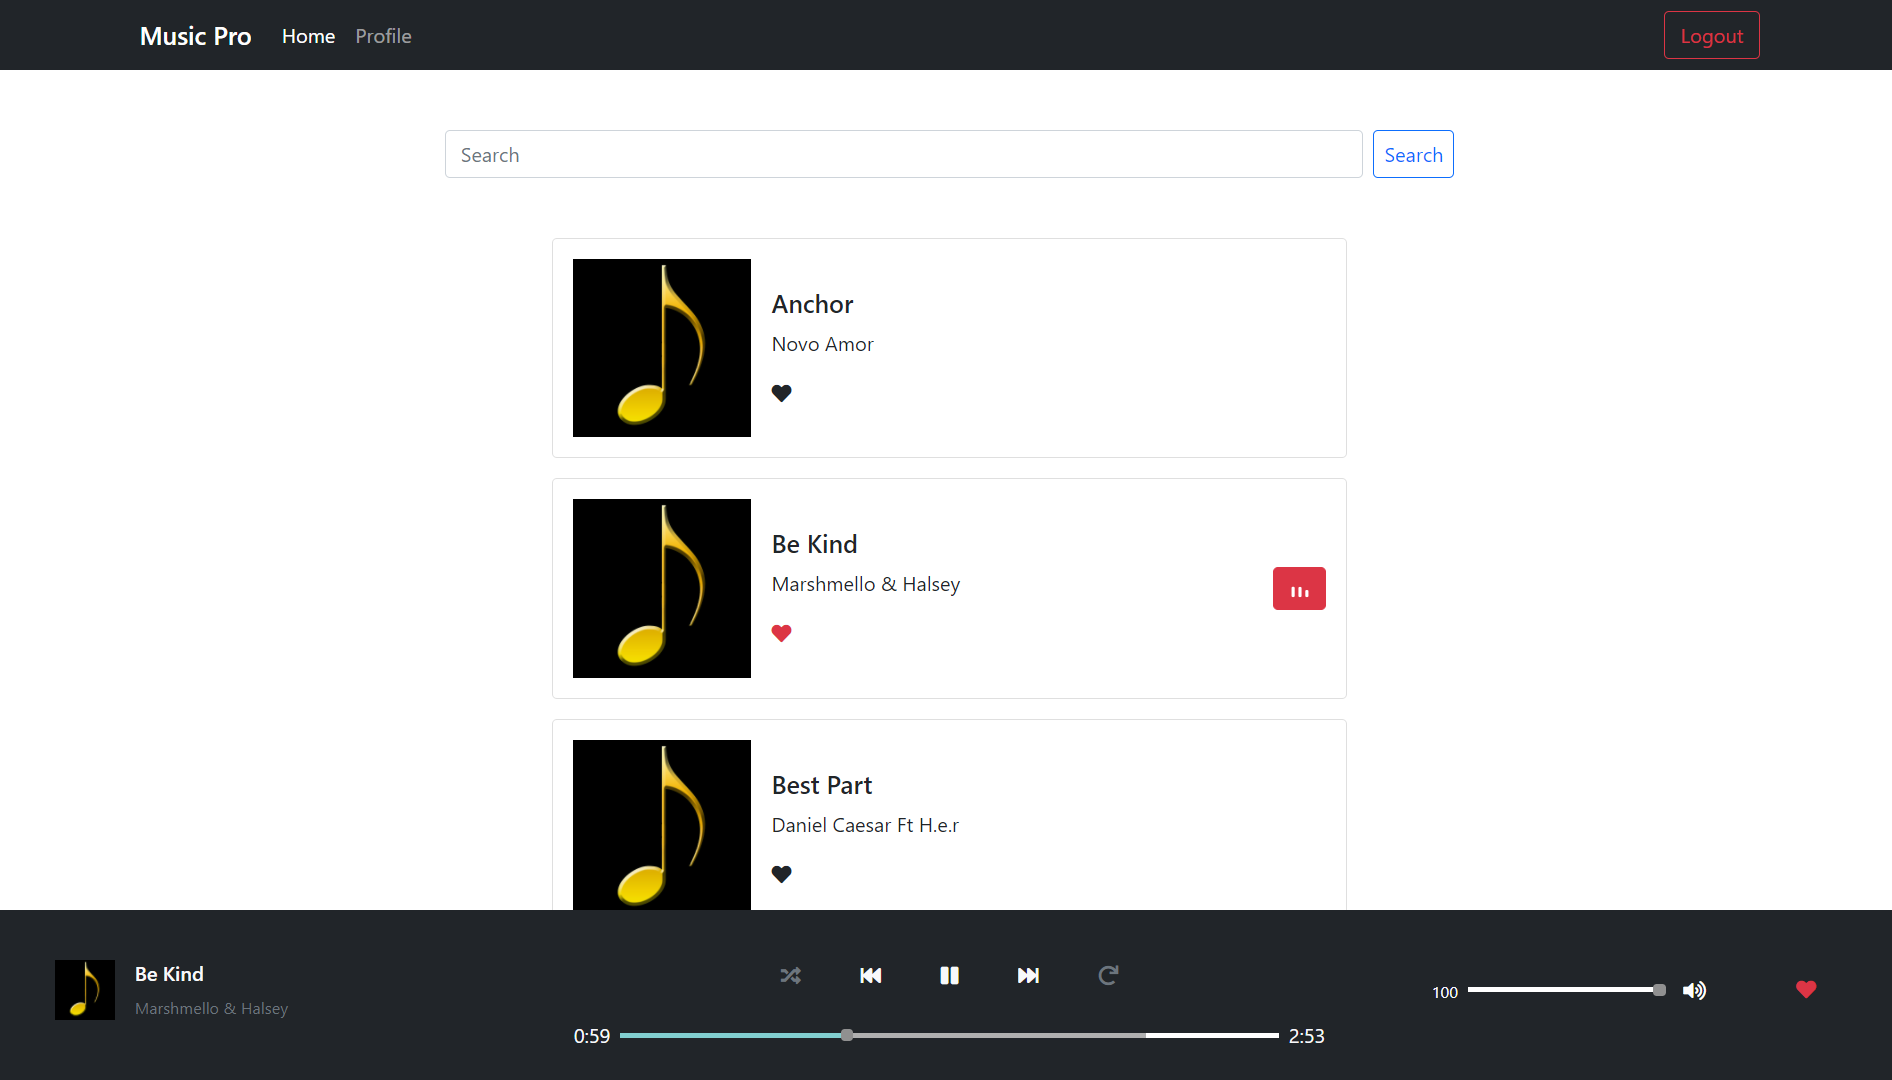The width and height of the screenshot is (1892, 1080).
Task: Skip to the next track
Action: coord(1029,975)
